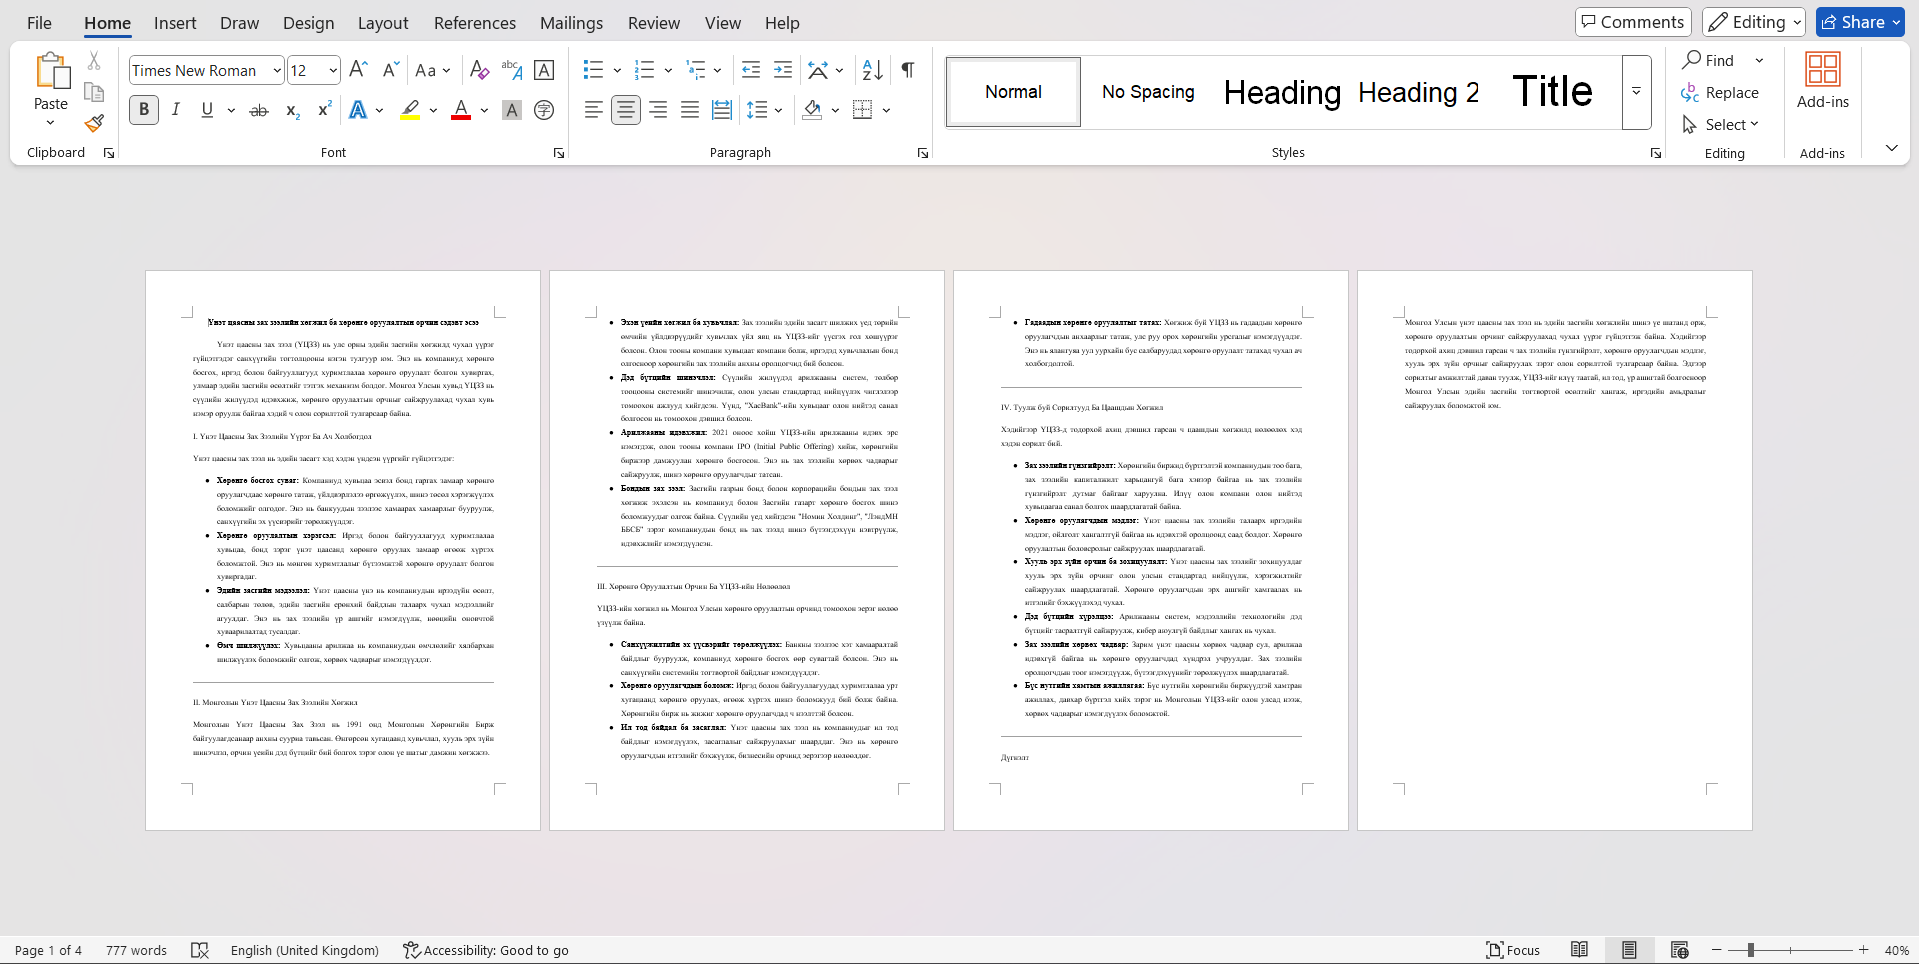Screen dimensions: 1919x964
Task: Click the Distributed alignment icon
Action: point(722,110)
